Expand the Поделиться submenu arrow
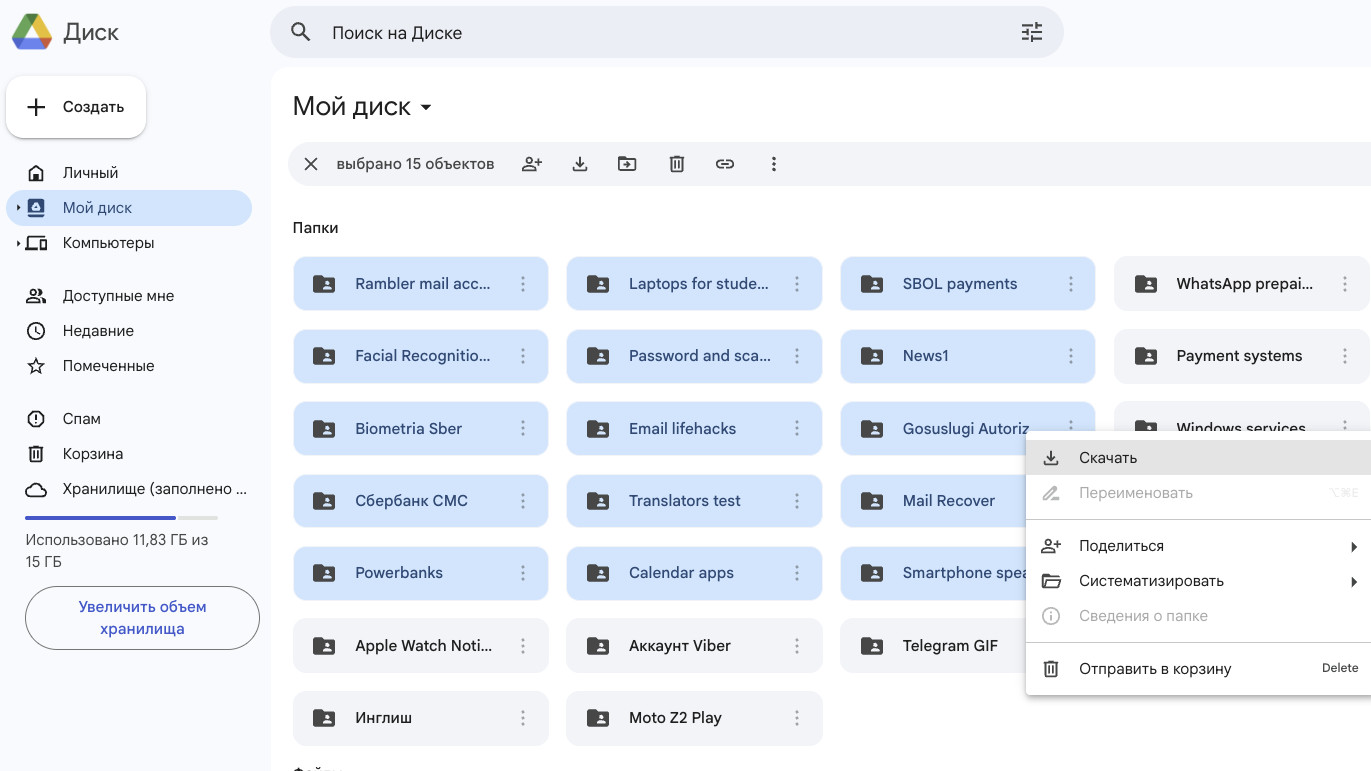The height and width of the screenshot is (771, 1371). pyautogui.click(x=1354, y=547)
